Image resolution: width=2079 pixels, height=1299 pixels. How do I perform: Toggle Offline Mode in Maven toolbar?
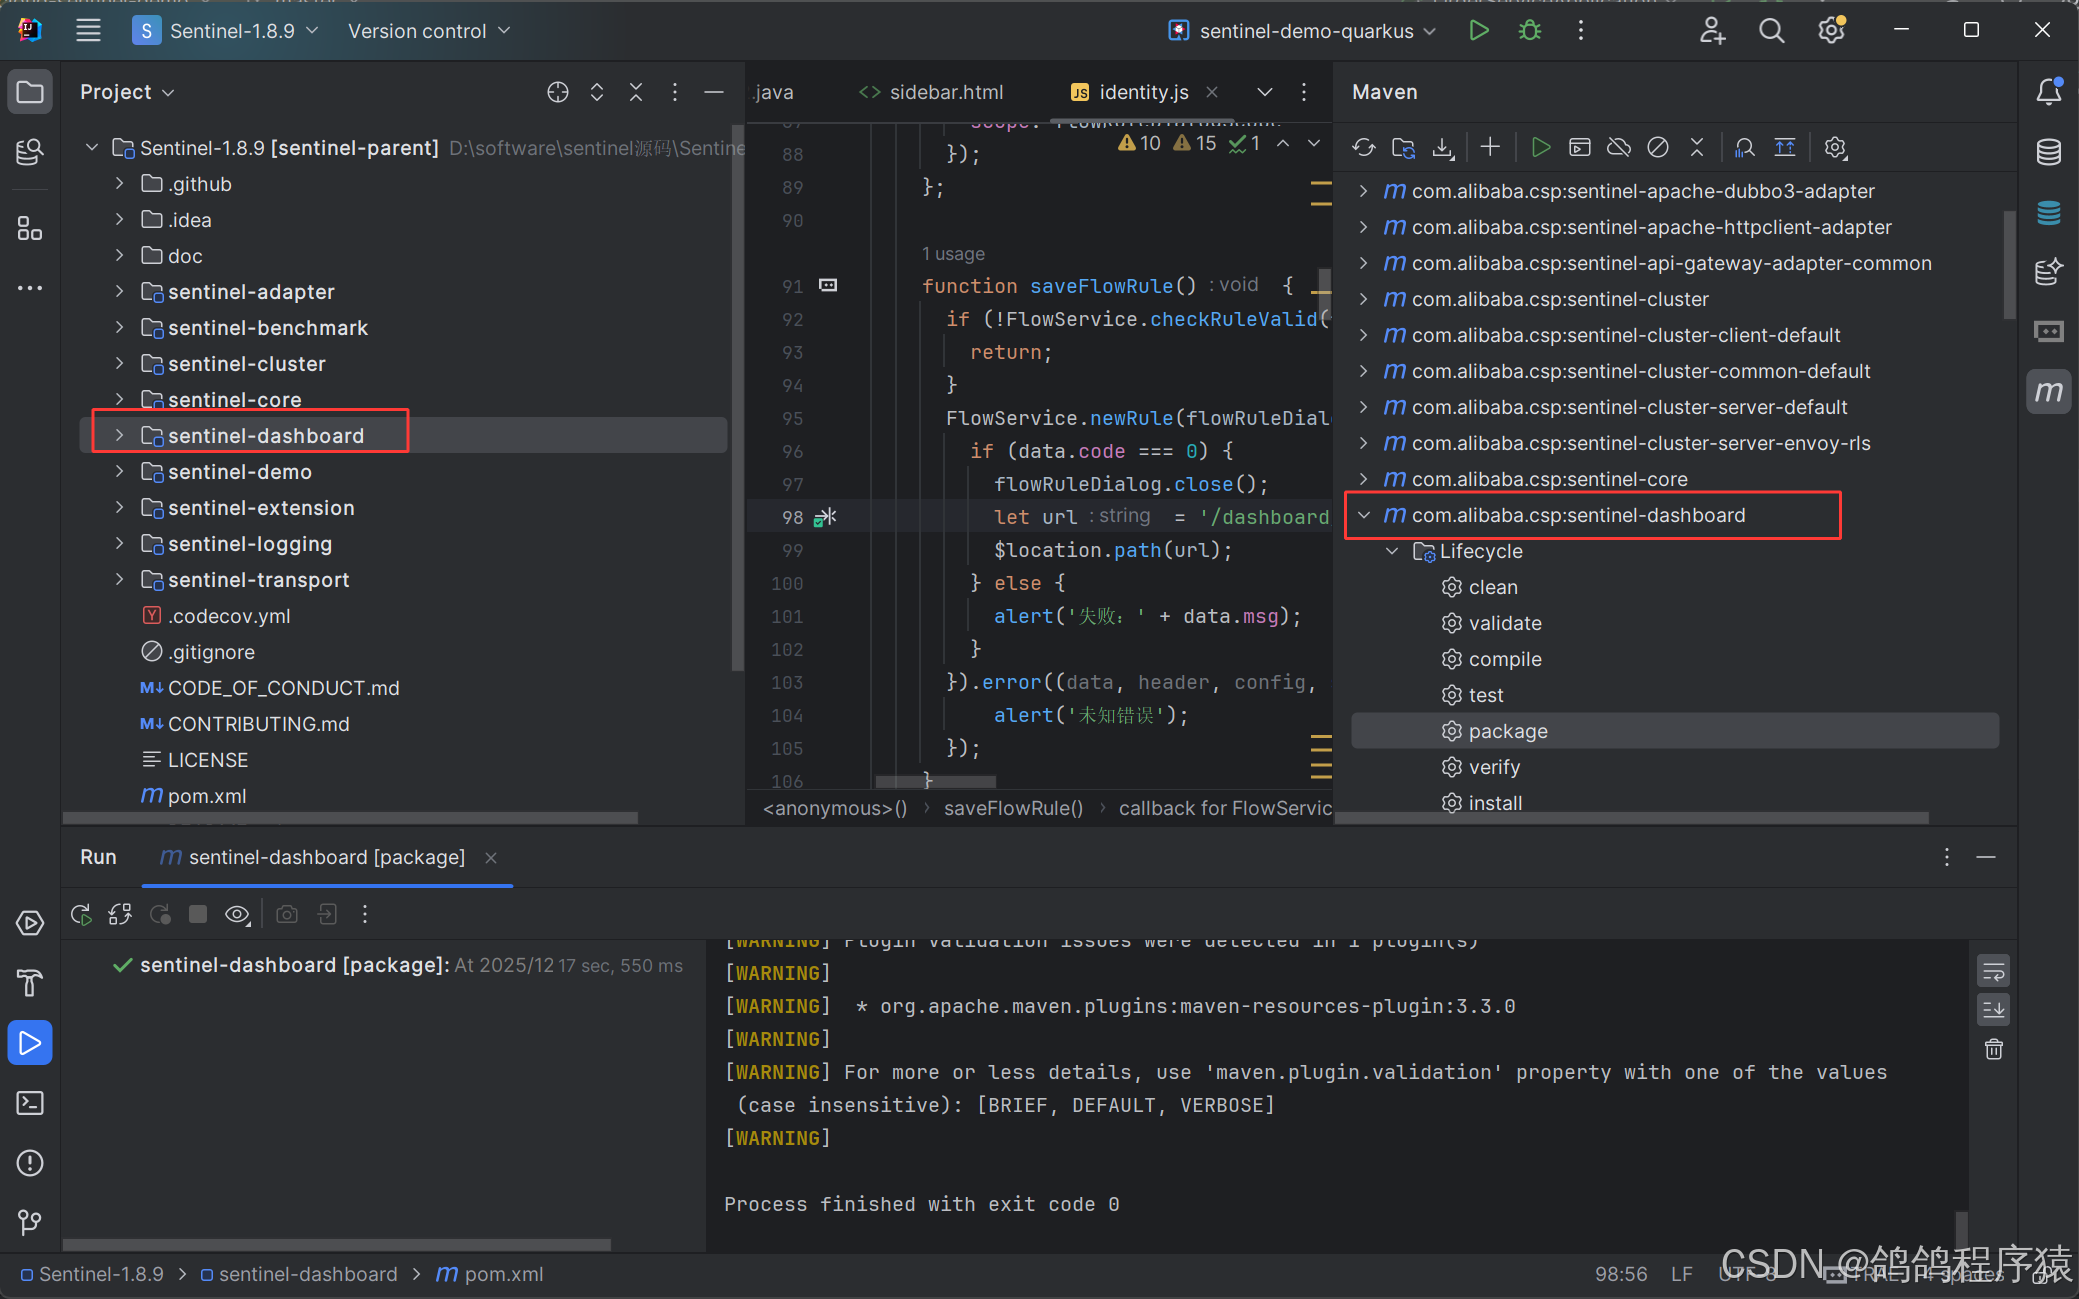1618,148
